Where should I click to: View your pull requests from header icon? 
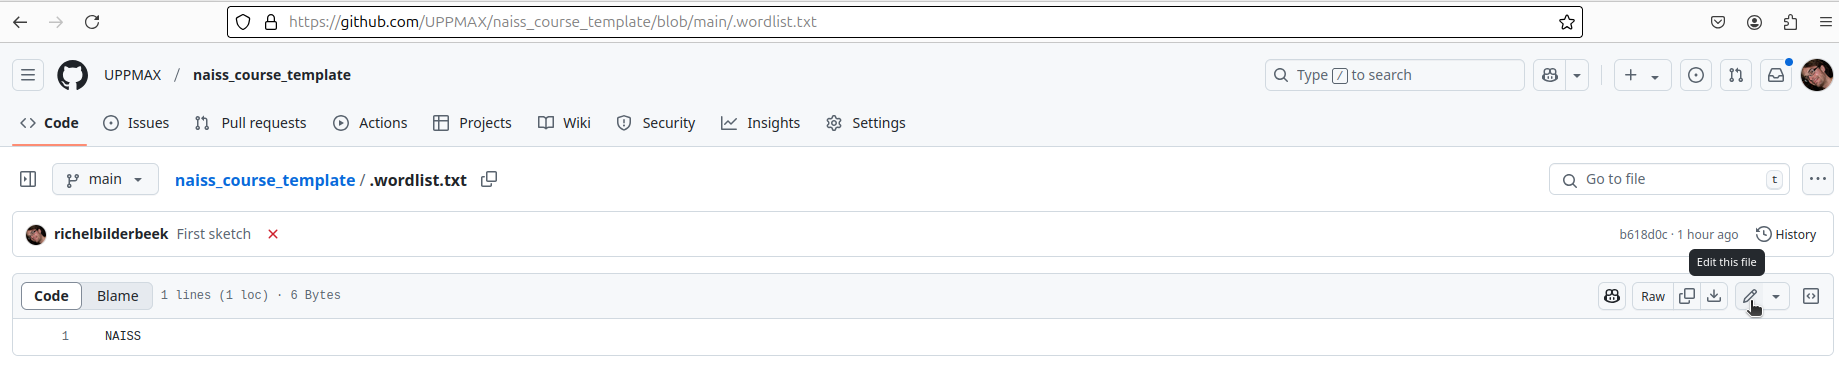point(1736,75)
